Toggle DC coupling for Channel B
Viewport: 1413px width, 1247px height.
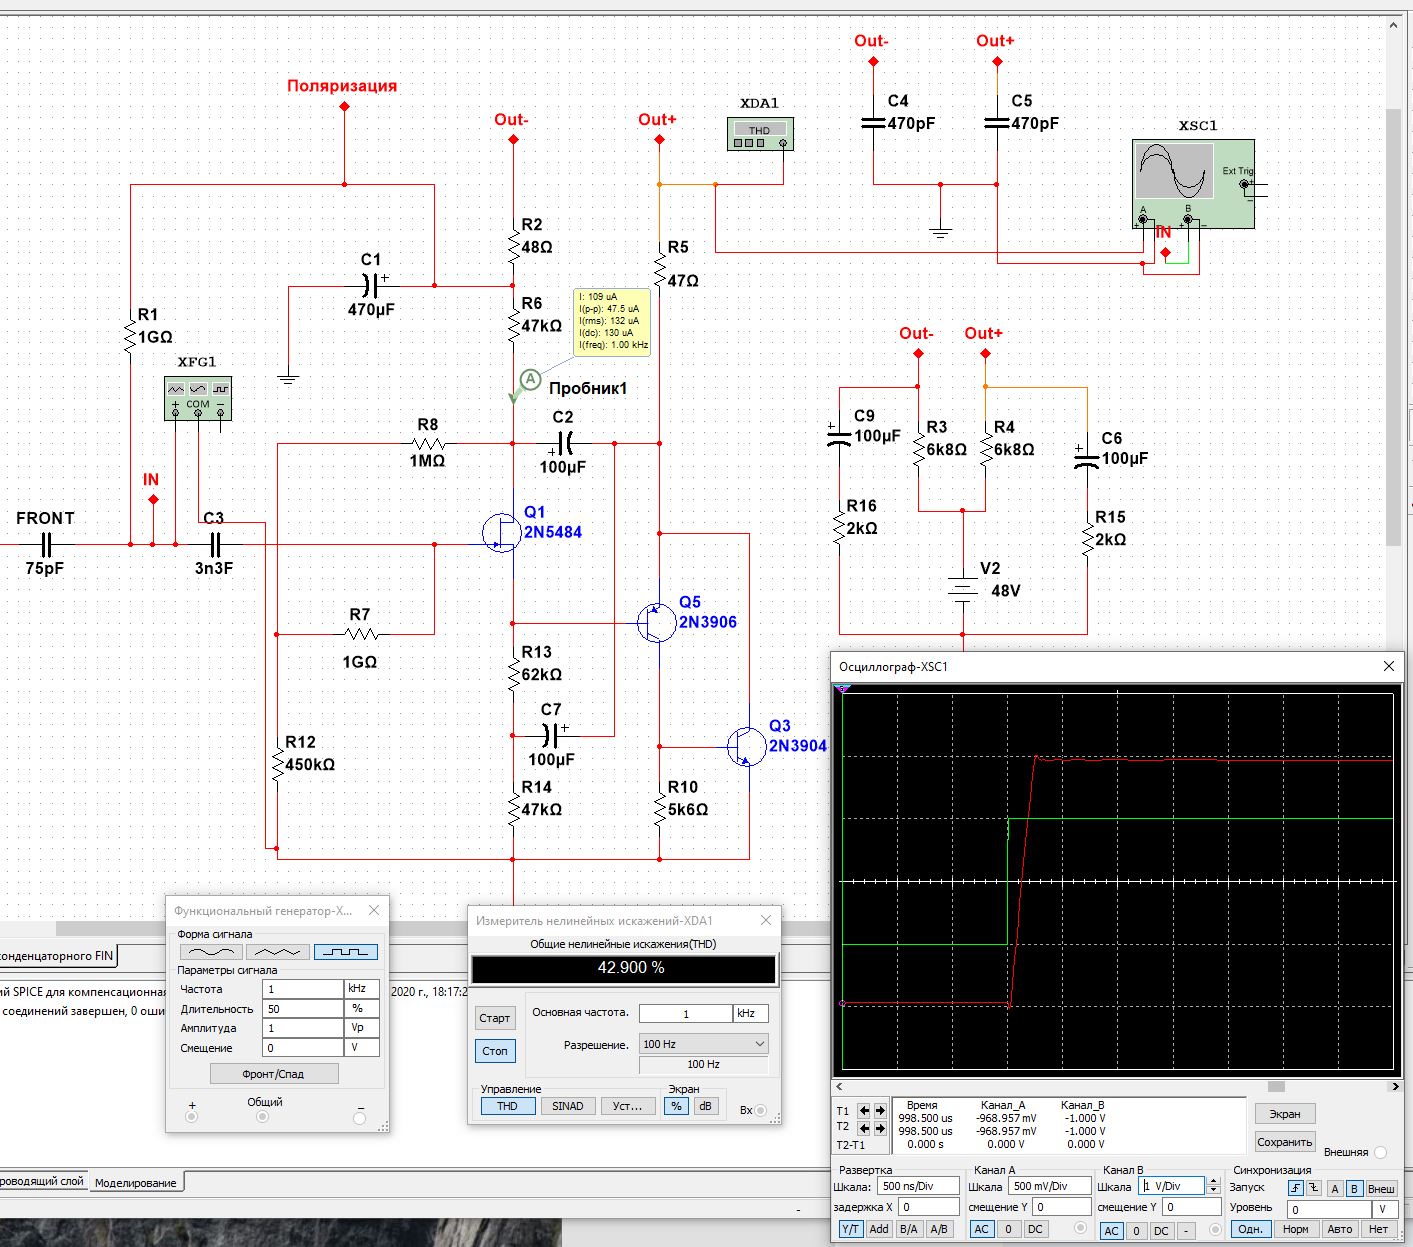tap(1161, 1231)
